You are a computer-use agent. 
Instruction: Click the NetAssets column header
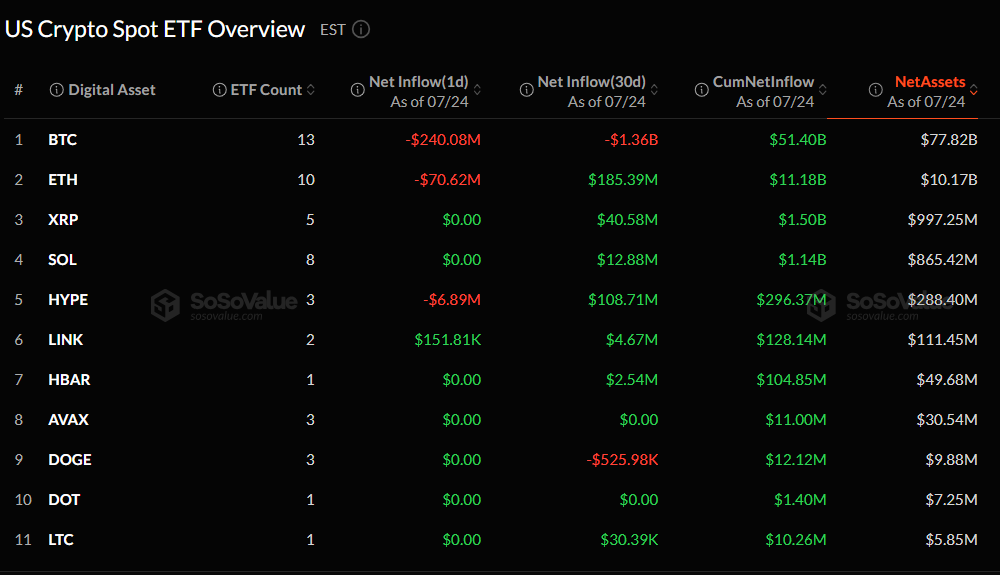coord(930,82)
